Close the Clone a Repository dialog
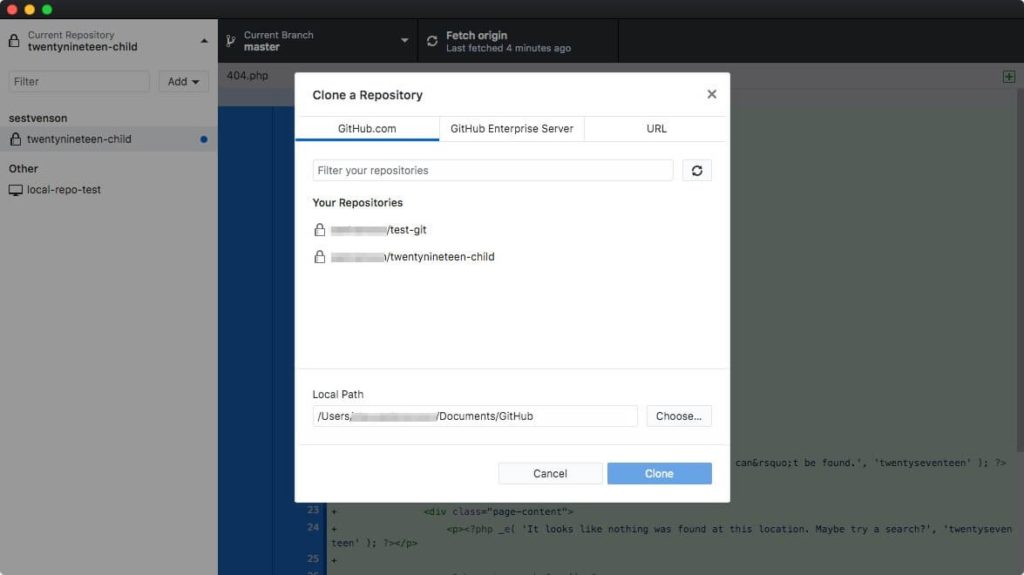 712,95
